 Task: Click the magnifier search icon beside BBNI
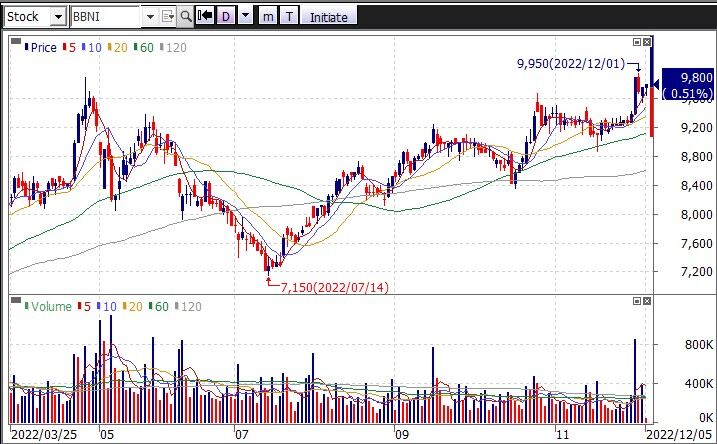click(x=186, y=16)
